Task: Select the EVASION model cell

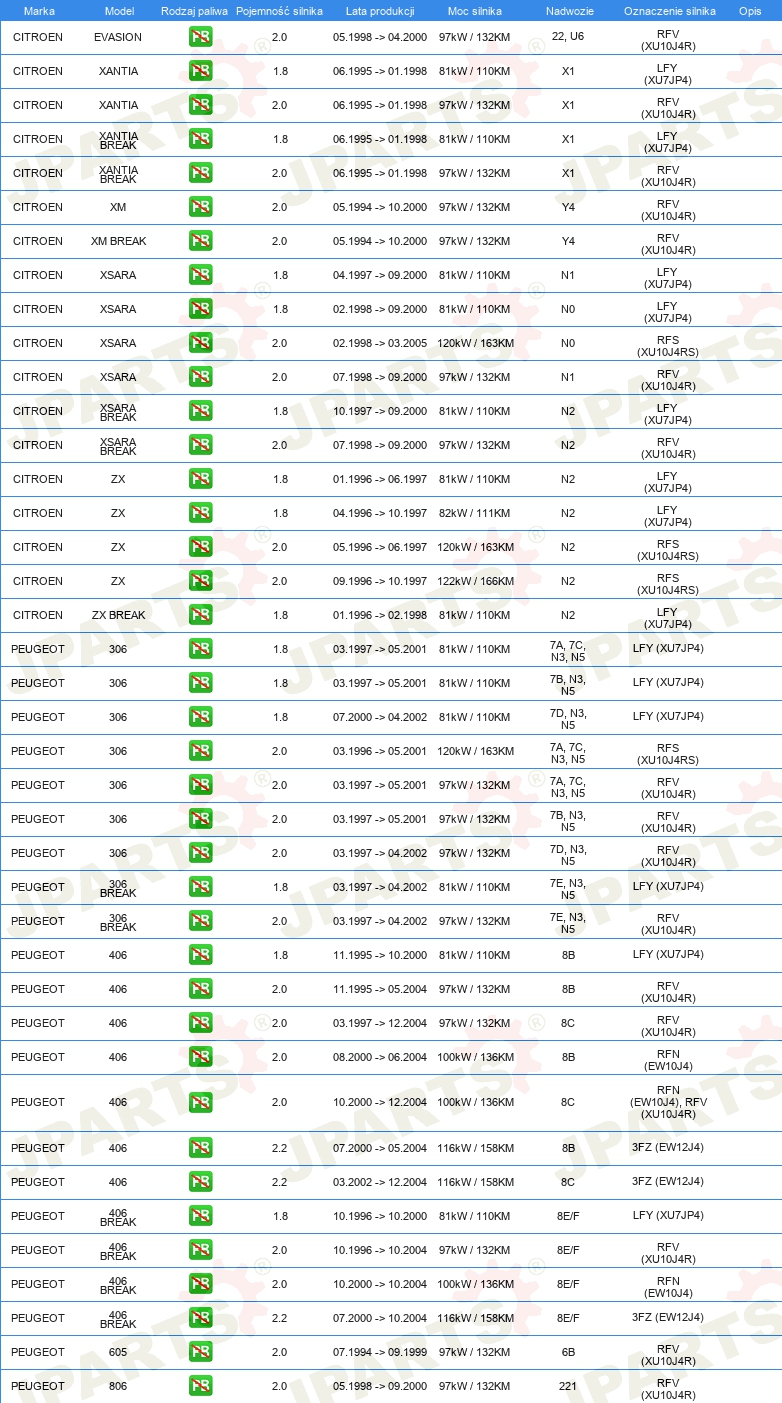Action: point(118,37)
